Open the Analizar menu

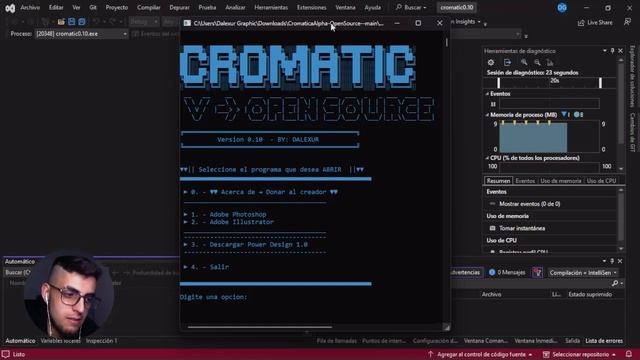(236, 8)
